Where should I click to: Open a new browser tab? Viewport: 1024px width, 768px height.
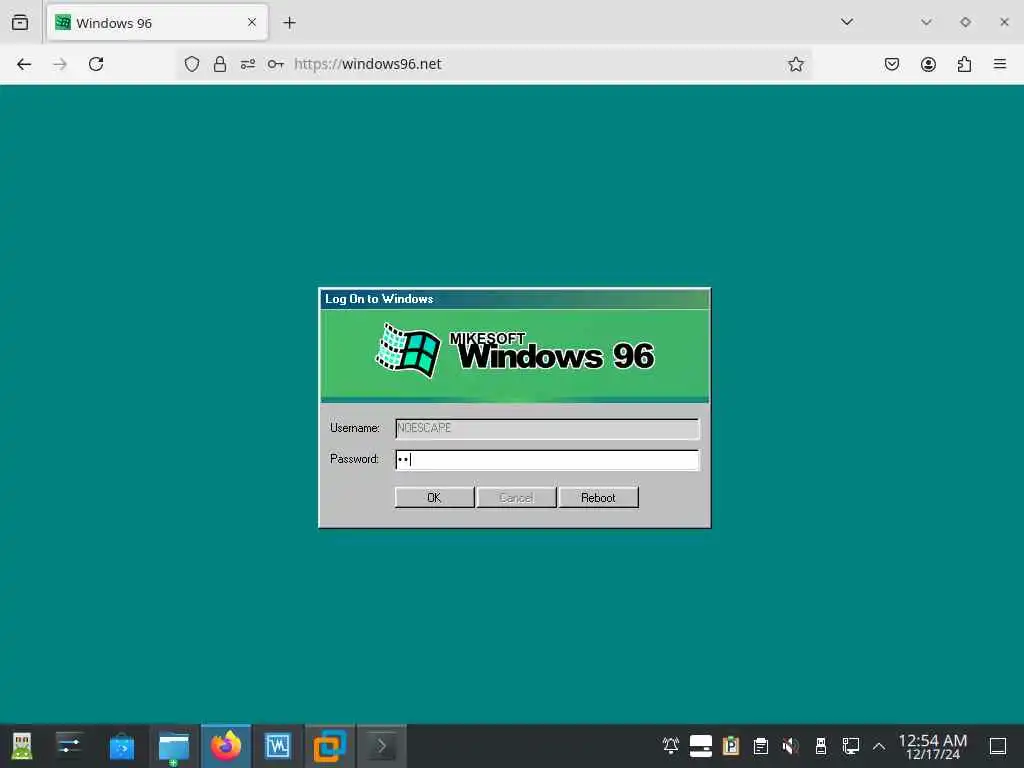[x=289, y=23]
